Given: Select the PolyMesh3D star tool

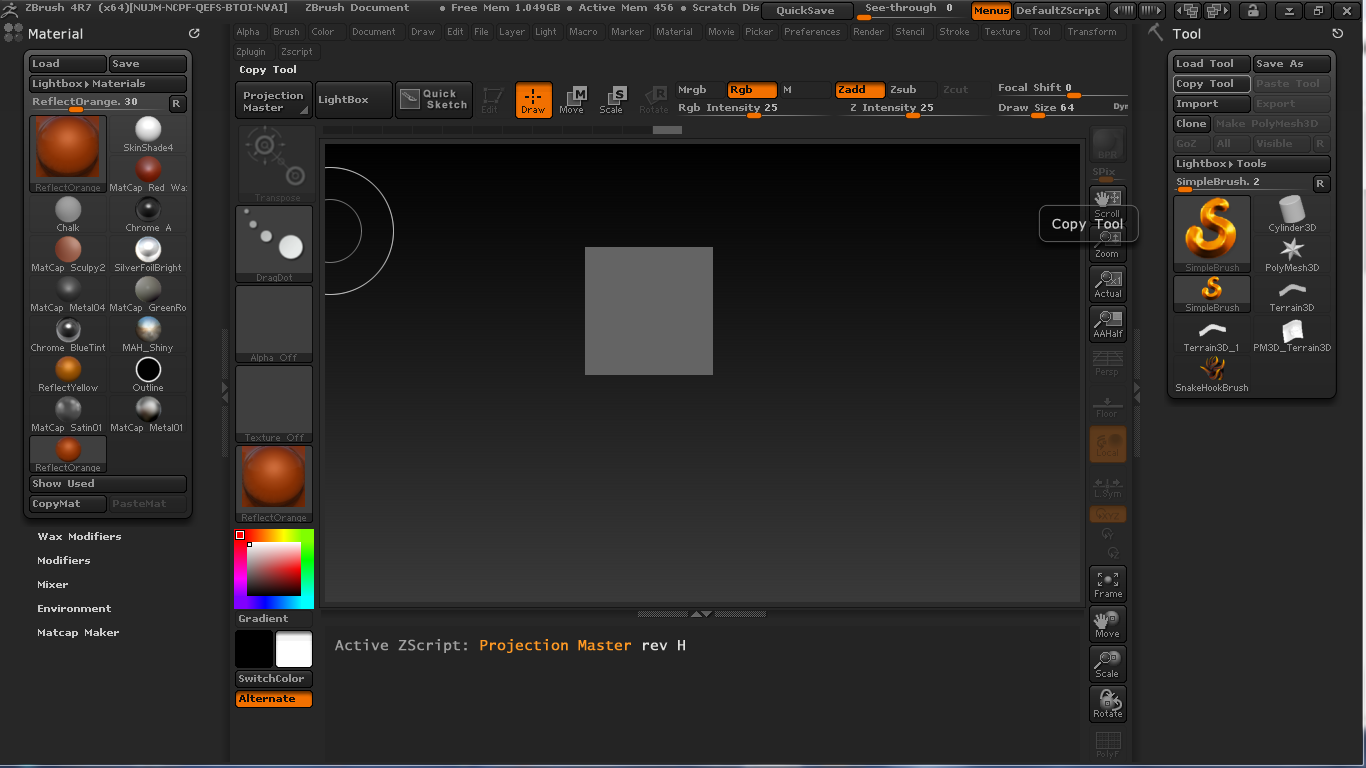Looking at the screenshot, I should pos(1292,255).
